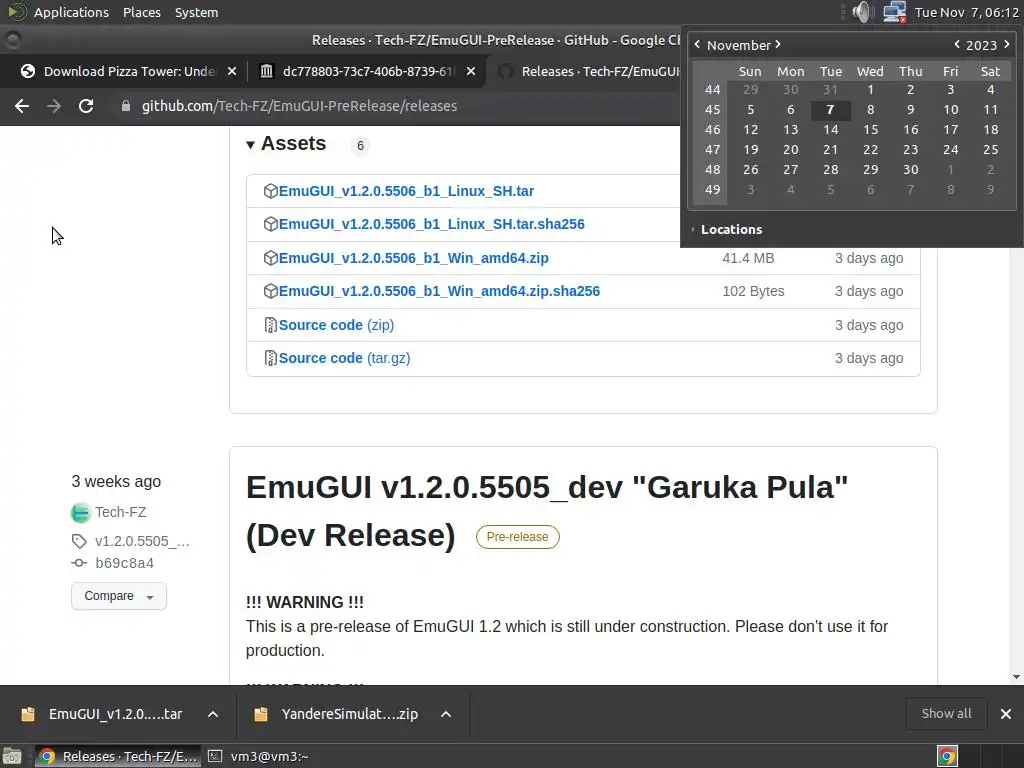
Task: Switch to the dc778803-73c7 tab
Action: click(x=367, y=71)
